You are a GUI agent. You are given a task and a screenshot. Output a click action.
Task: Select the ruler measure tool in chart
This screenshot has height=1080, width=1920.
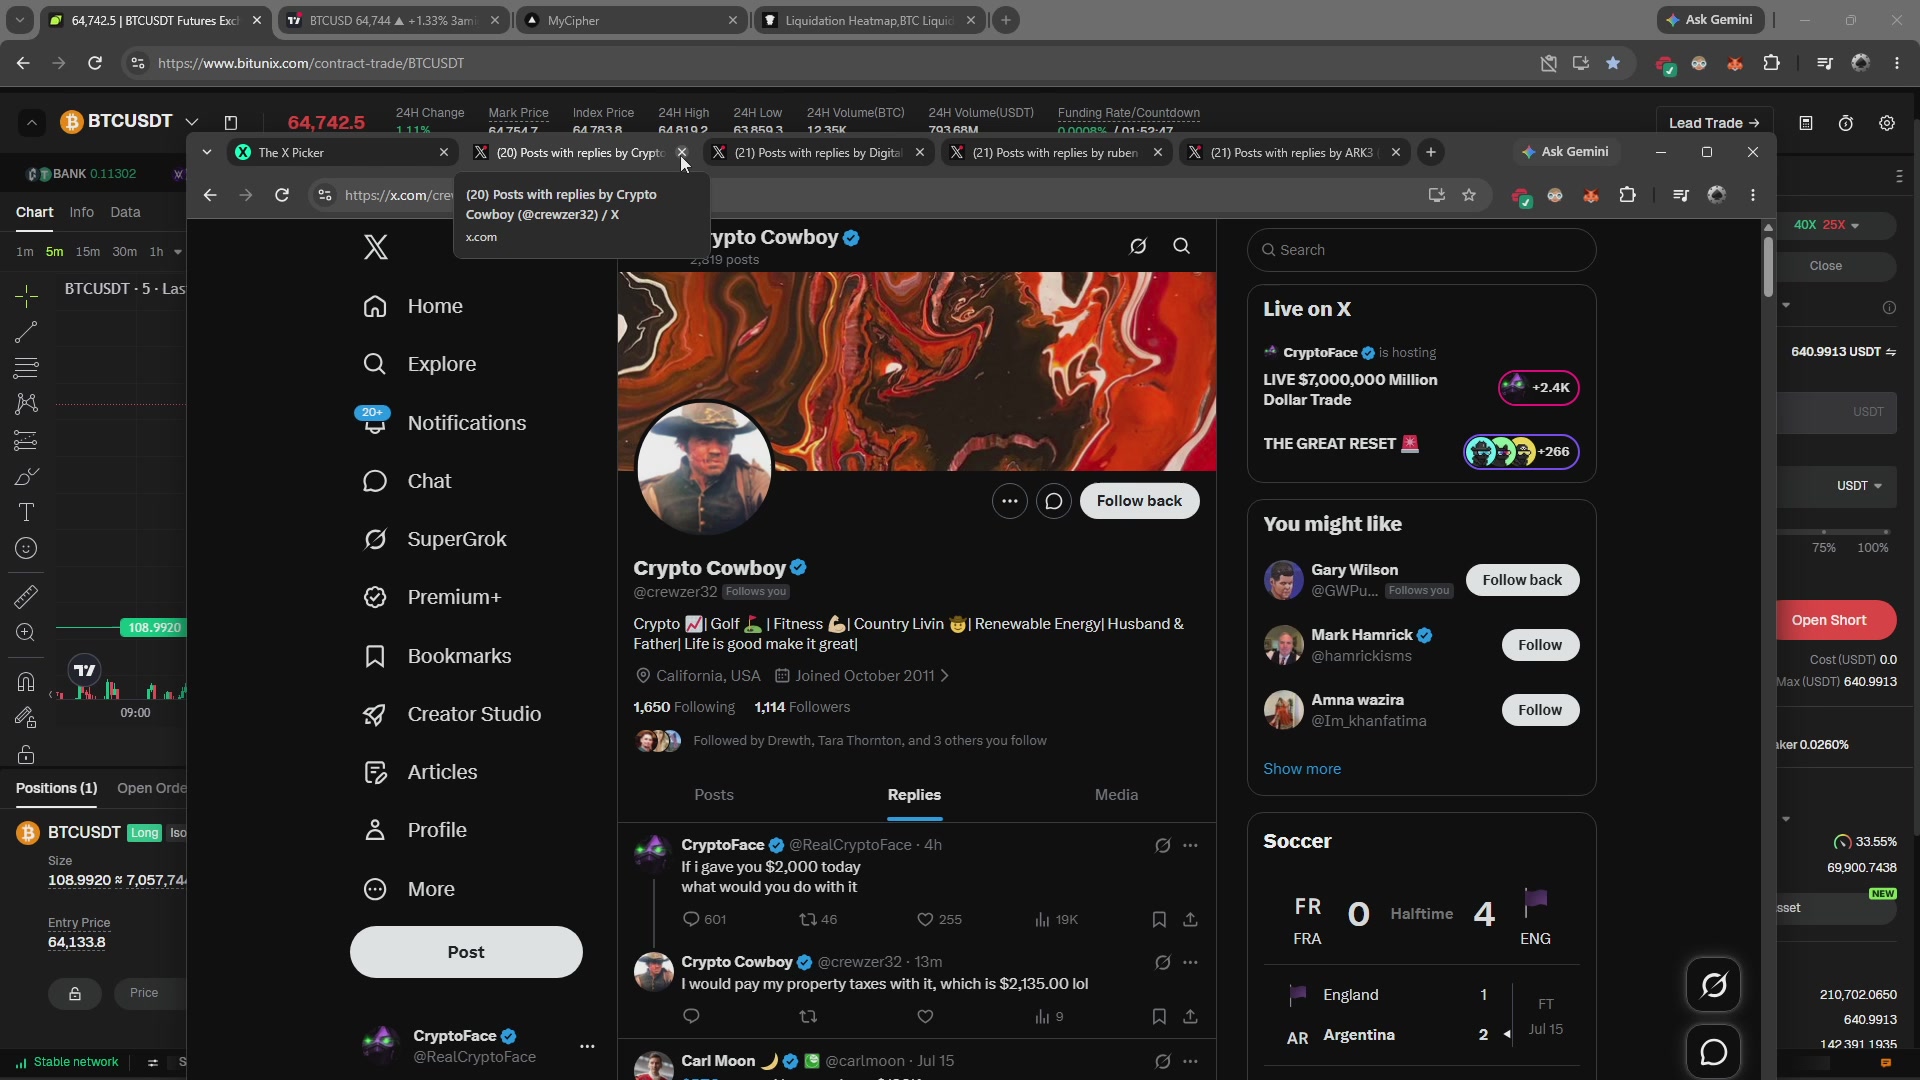click(x=26, y=597)
